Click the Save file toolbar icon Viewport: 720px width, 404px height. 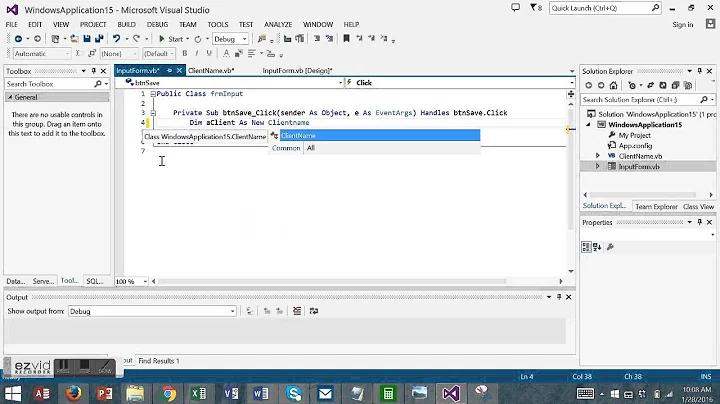87,39
